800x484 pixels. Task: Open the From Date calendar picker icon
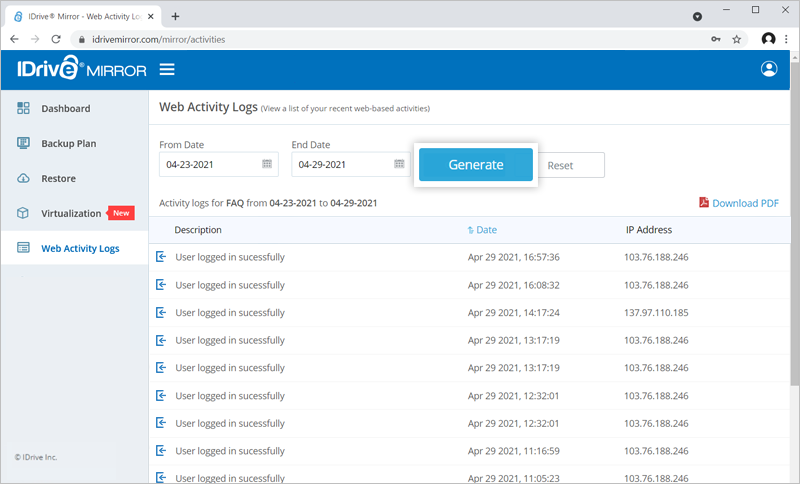pos(267,164)
